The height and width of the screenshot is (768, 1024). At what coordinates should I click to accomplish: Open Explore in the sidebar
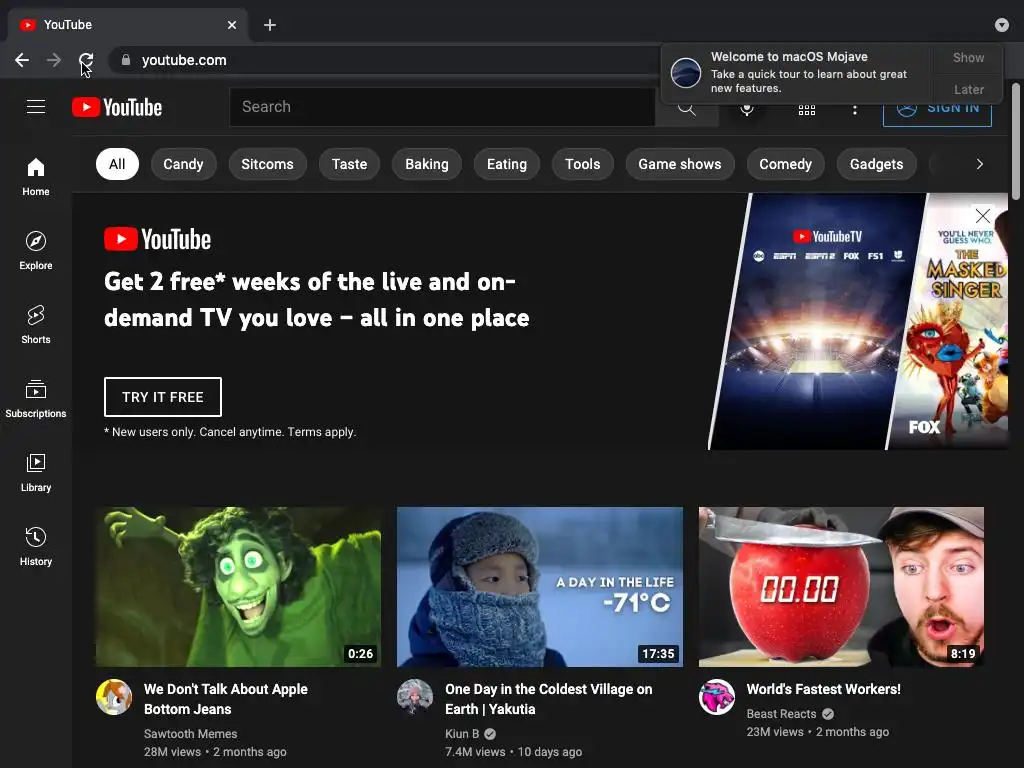(x=36, y=251)
